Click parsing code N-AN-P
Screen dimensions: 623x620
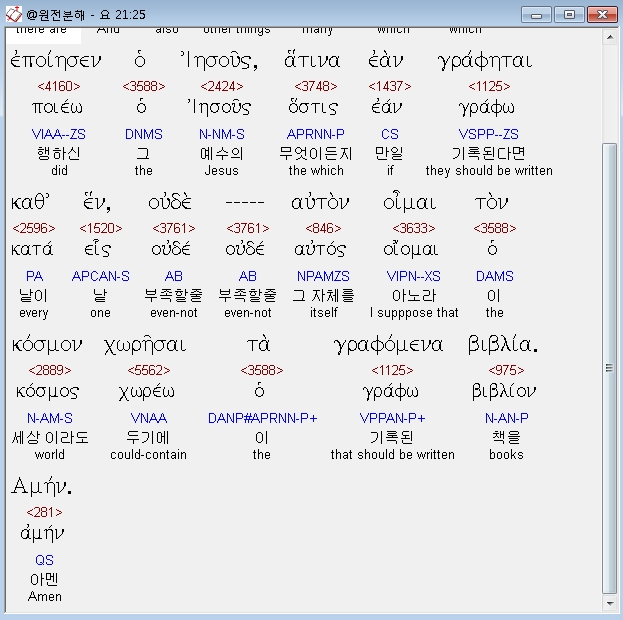pos(507,418)
